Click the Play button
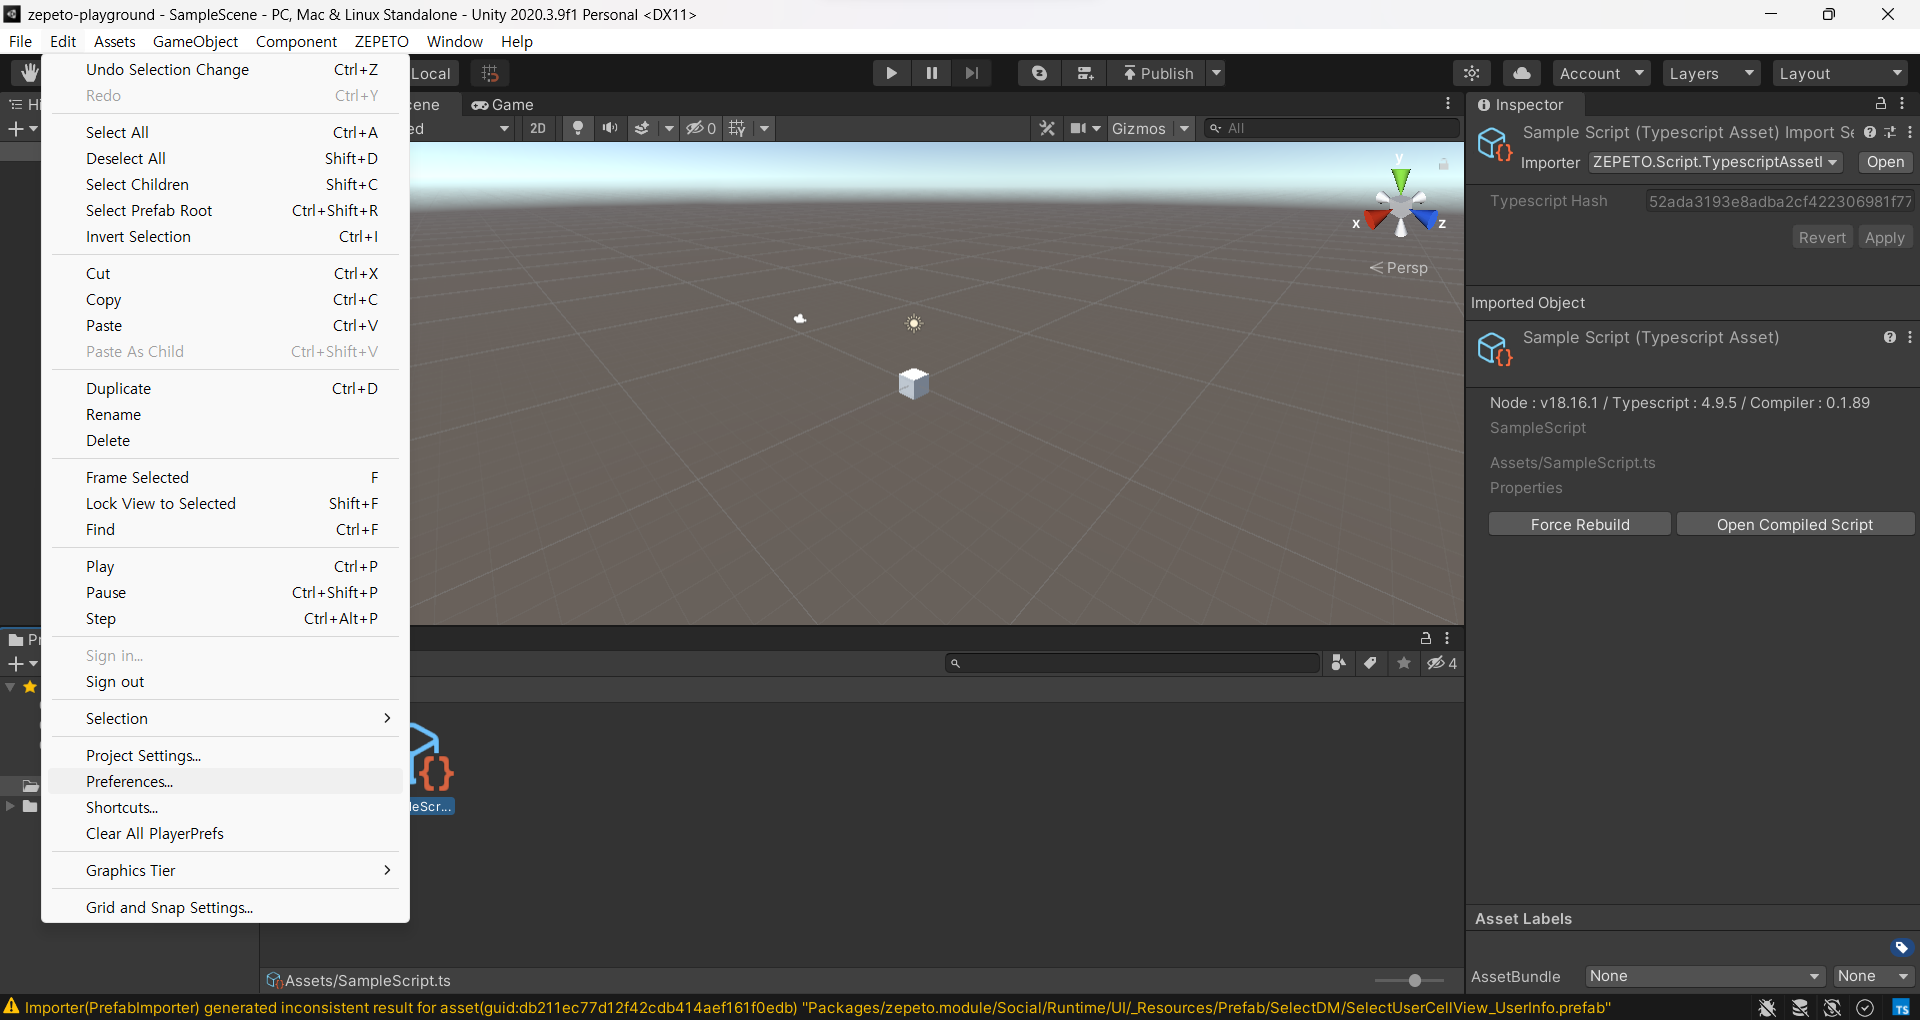The height and width of the screenshot is (1020, 1920). point(891,73)
